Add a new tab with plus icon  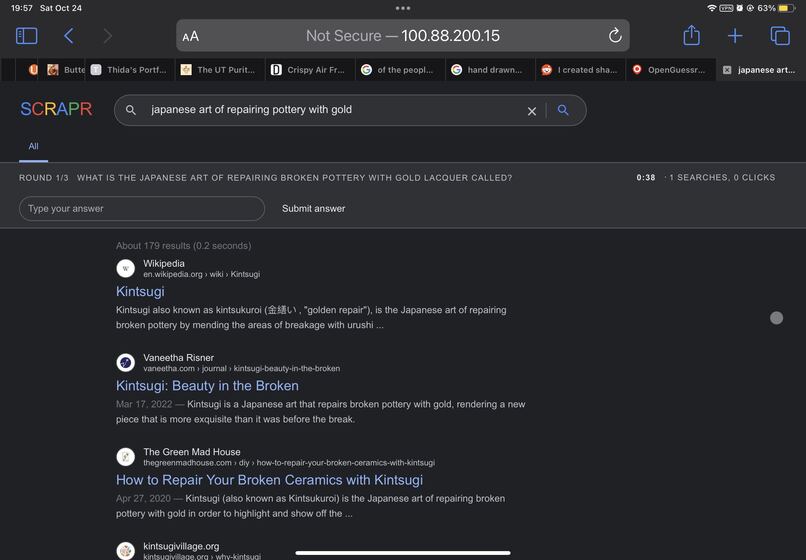coord(735,35)
